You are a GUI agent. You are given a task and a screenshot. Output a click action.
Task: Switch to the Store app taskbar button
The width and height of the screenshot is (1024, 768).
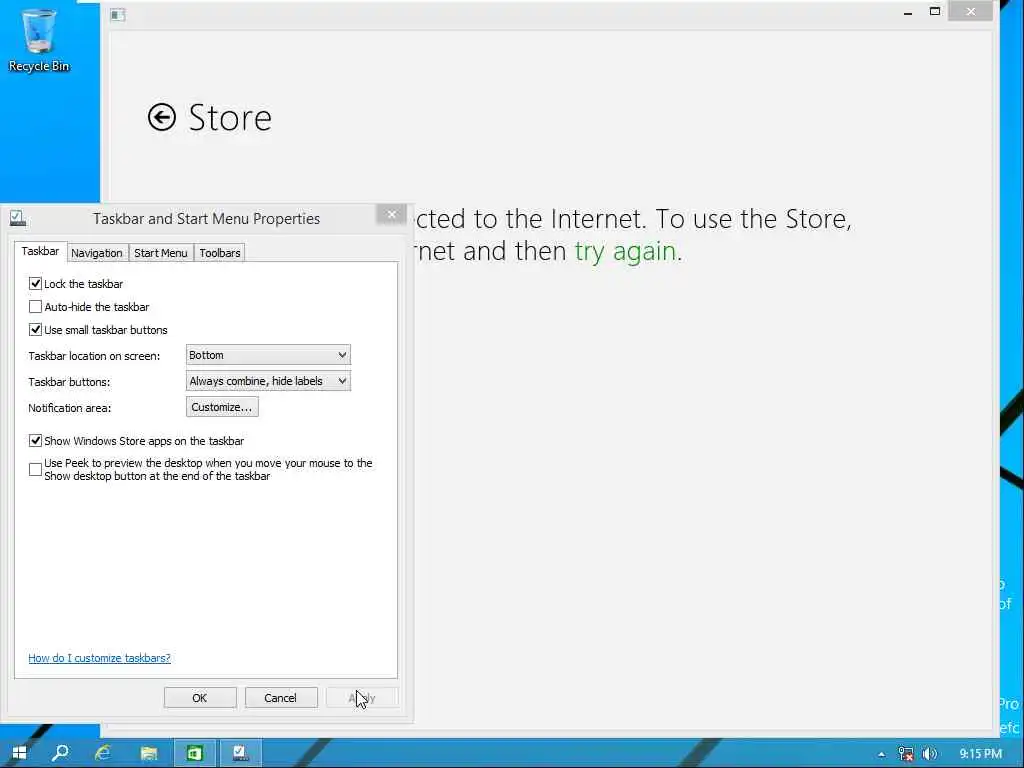coord(195,753)
